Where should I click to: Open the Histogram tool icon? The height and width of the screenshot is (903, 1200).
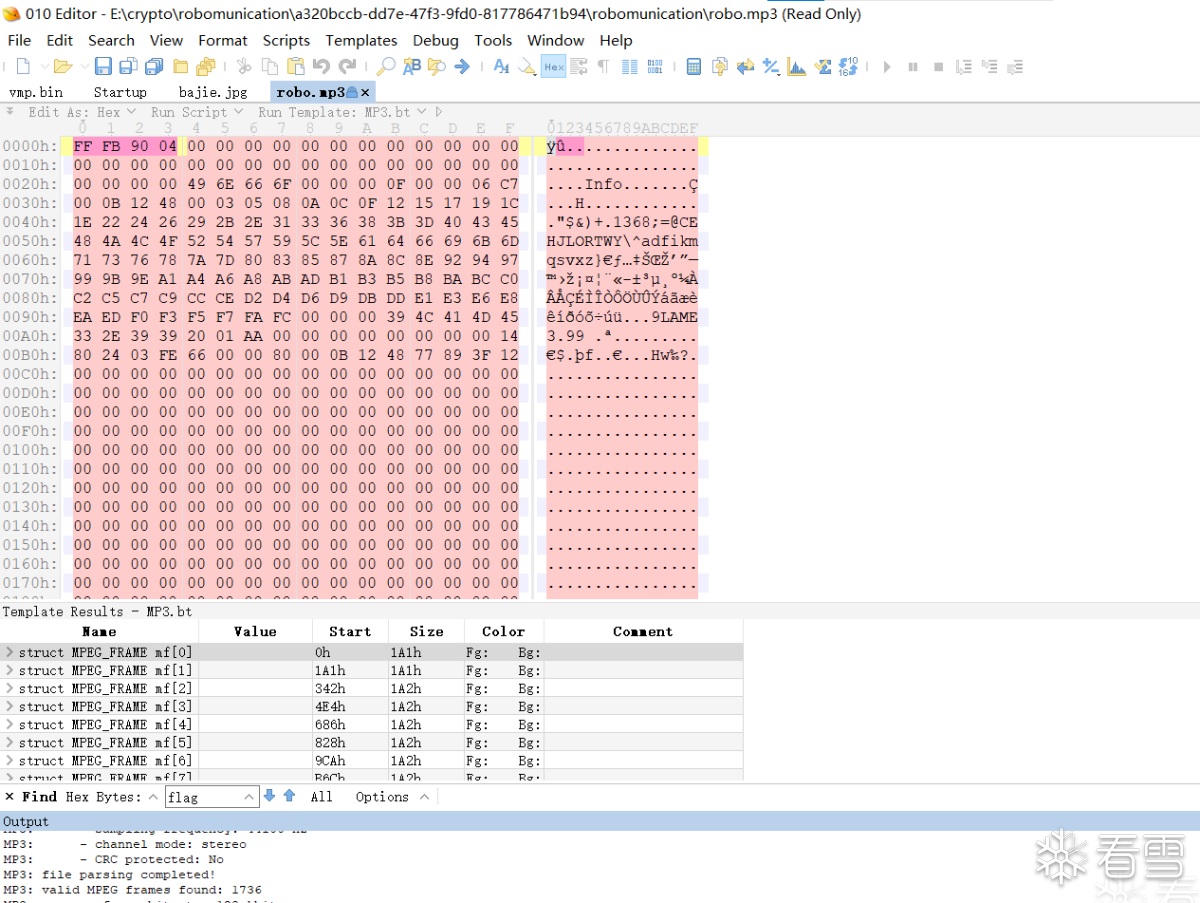[797, 67]
